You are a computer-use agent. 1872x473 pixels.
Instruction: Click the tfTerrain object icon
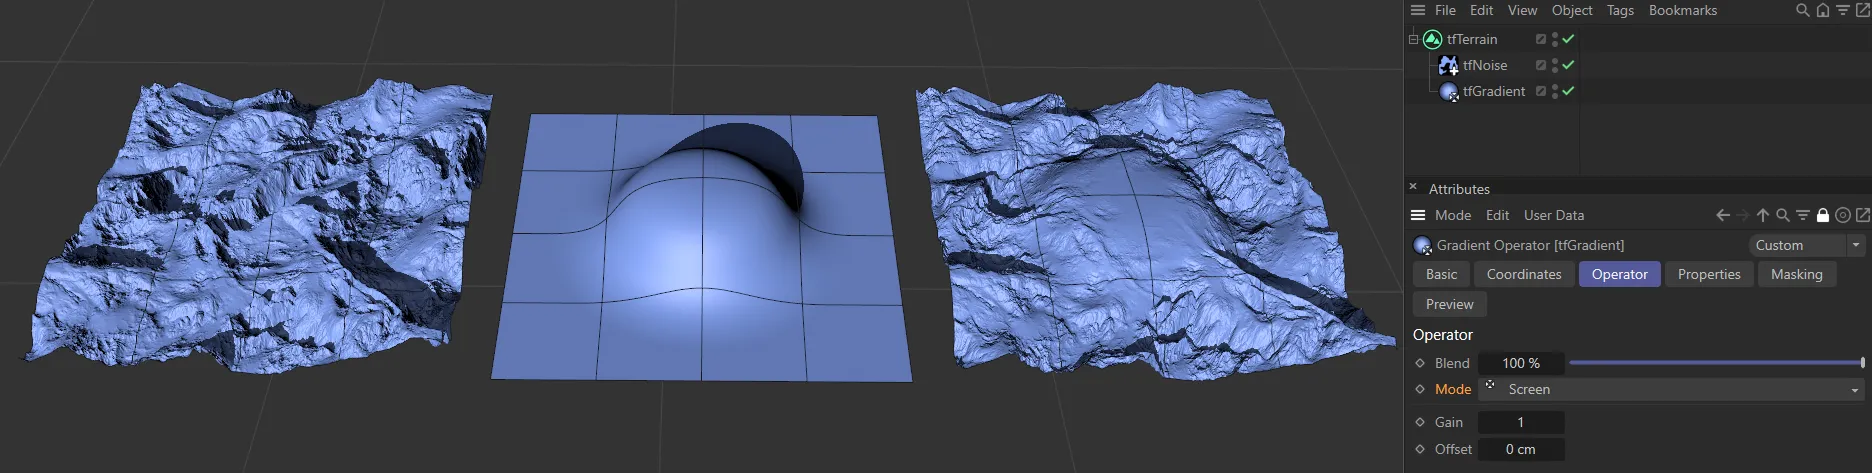[1432, 39]
